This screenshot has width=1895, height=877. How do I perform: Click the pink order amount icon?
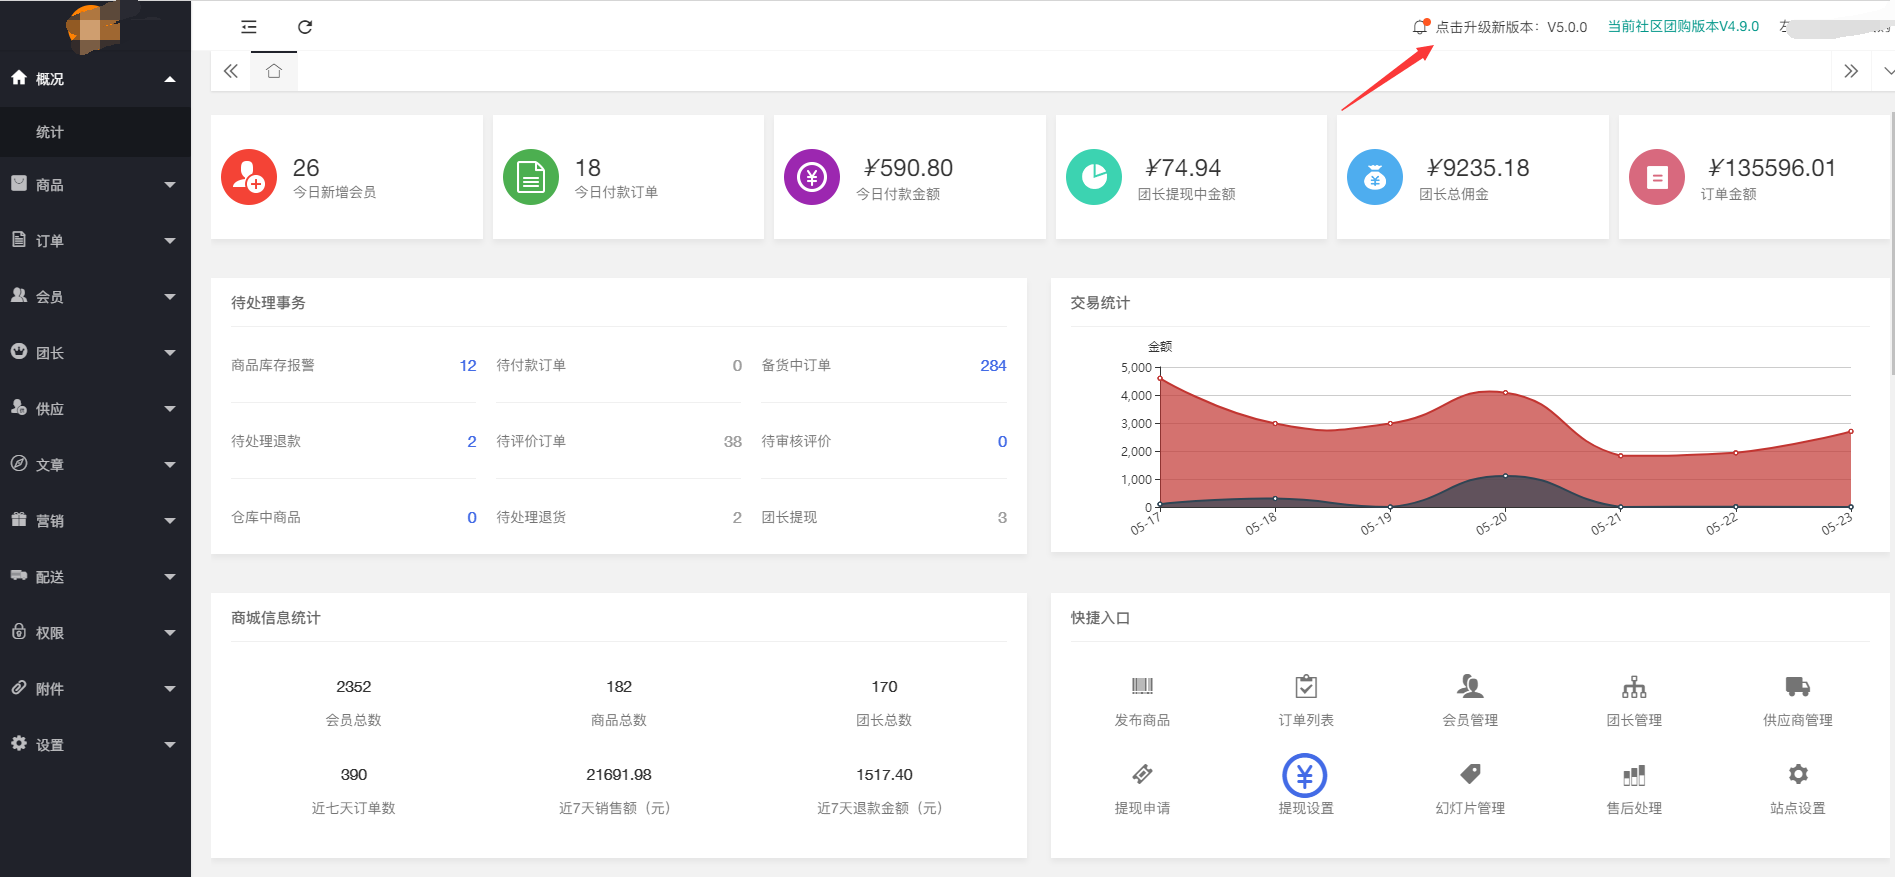(x=1657, y=177)
